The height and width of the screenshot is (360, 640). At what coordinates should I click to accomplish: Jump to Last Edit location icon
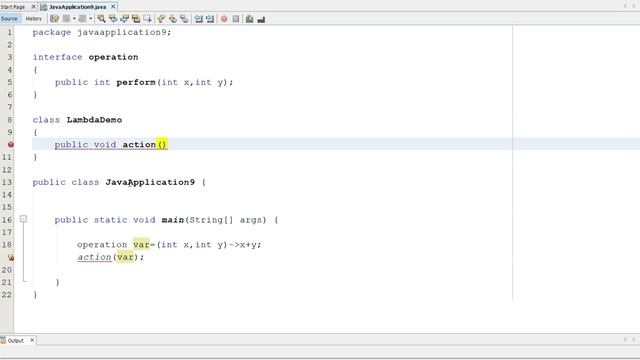click(x=54, y=19)
